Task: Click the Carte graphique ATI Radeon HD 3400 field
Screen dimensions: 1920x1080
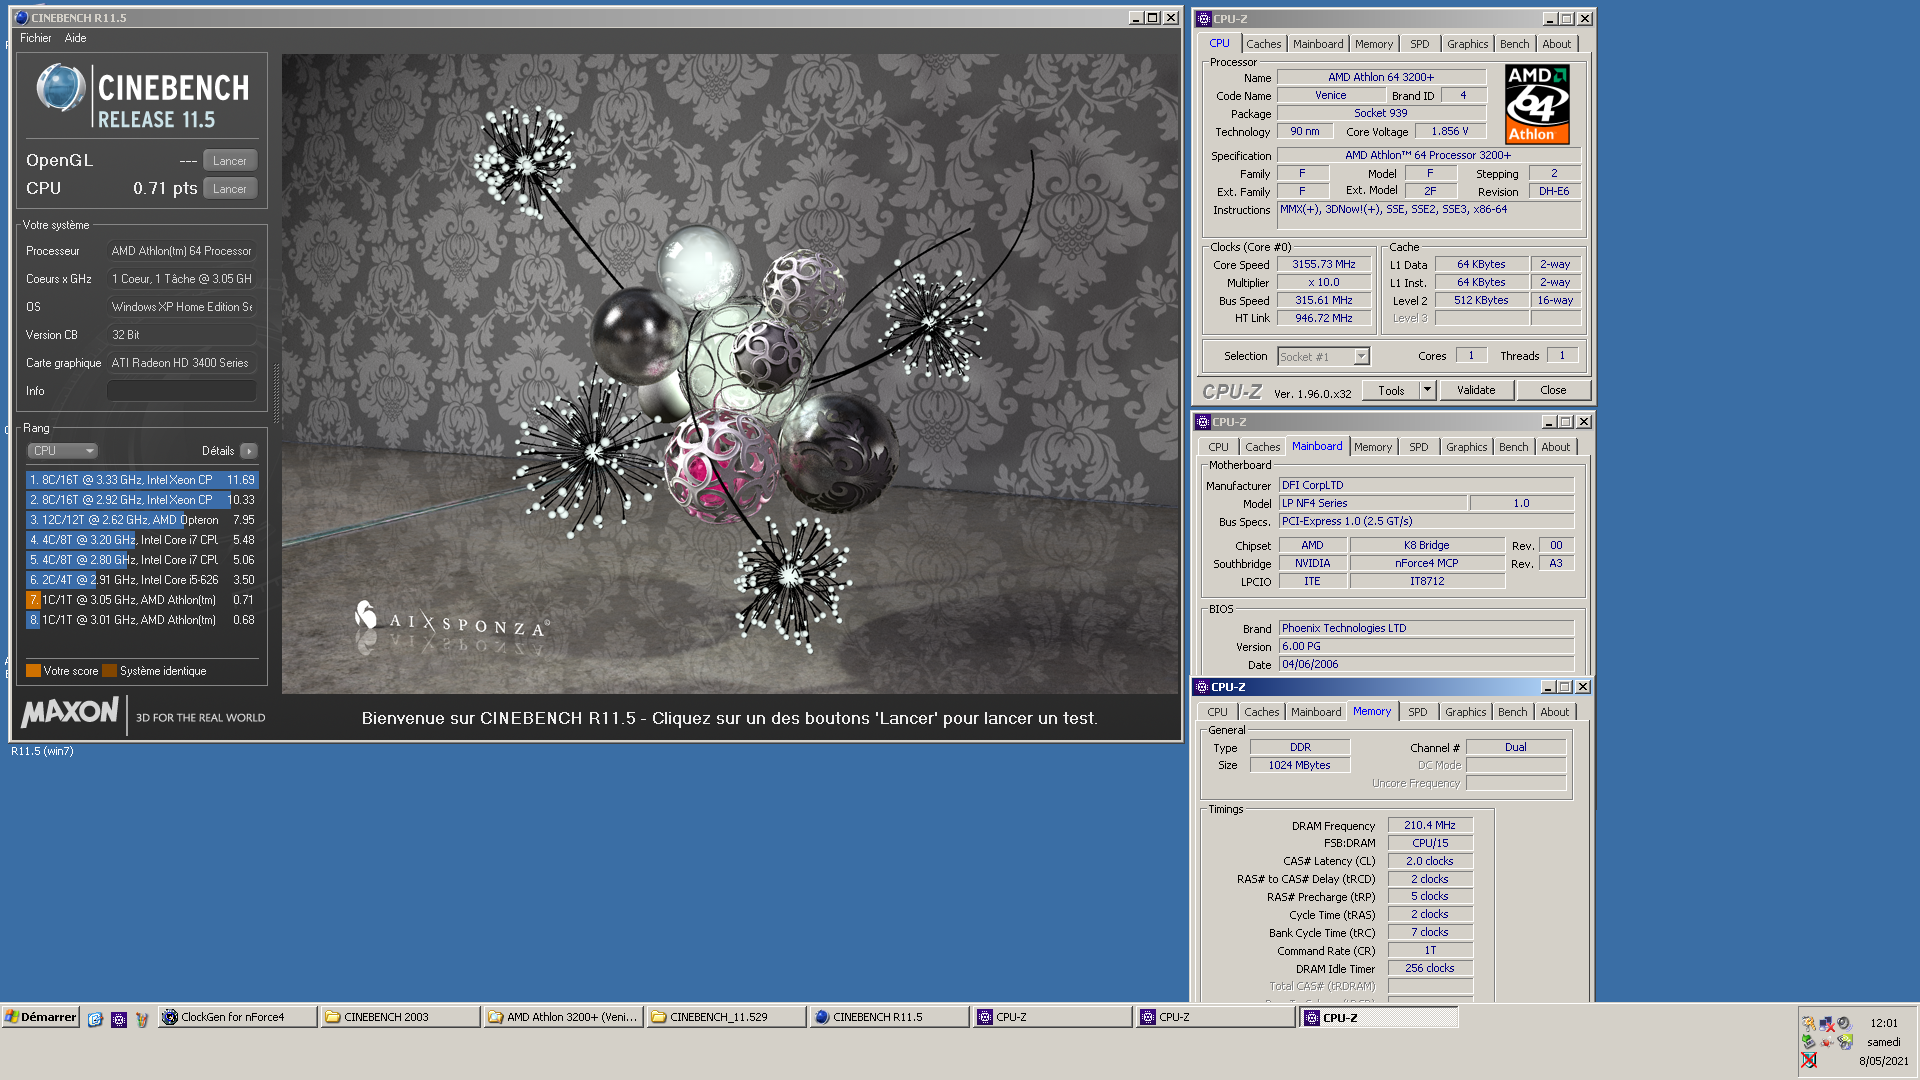Action: click(x=182, y=363)
